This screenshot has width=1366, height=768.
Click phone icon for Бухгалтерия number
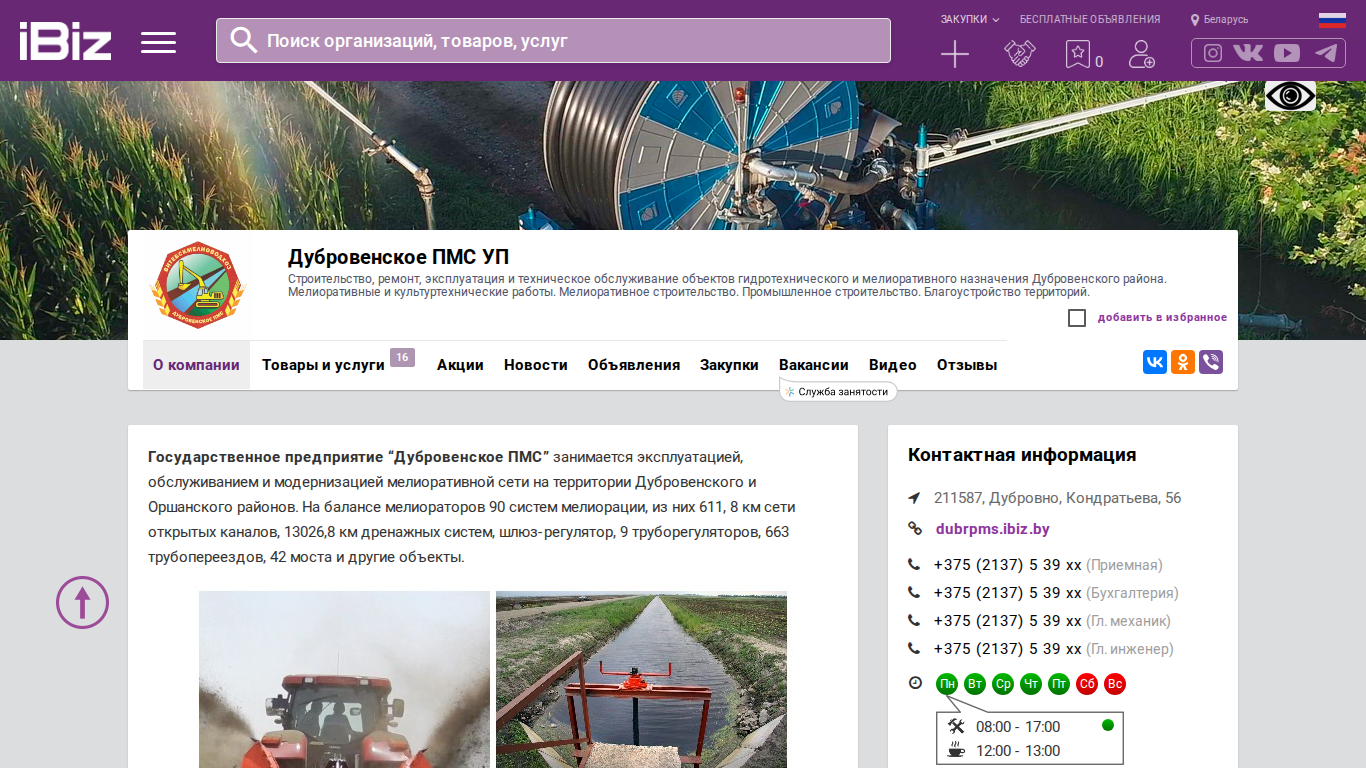tap(914, 593)
